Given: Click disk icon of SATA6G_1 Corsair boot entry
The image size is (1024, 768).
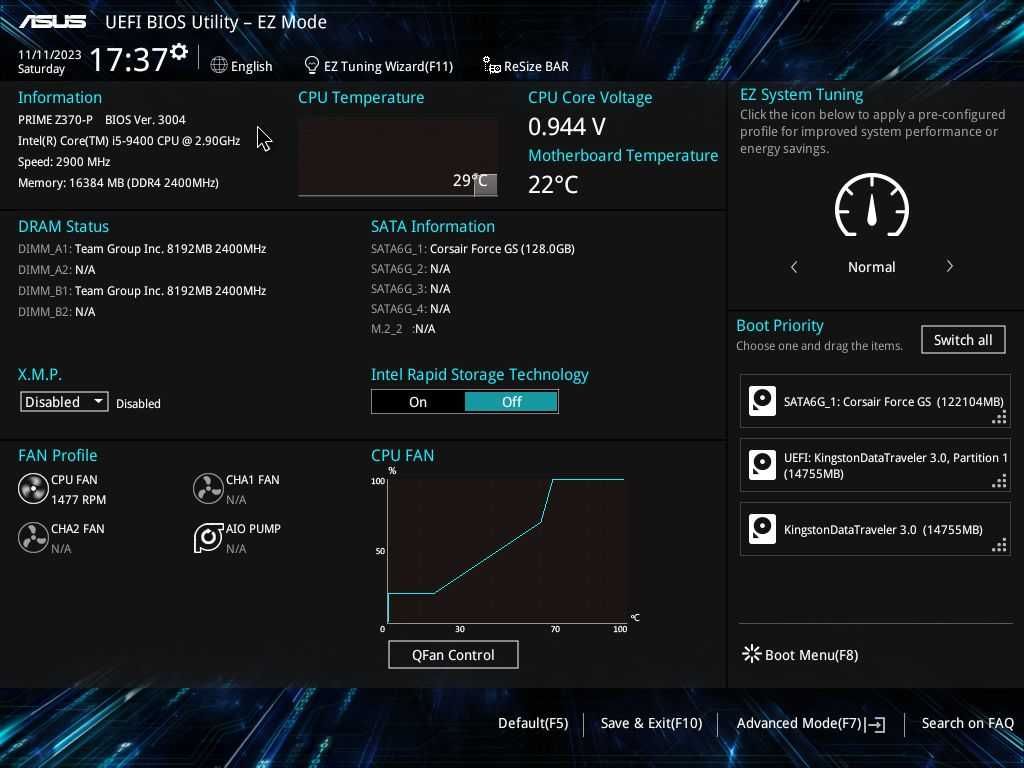Looking at the screenshot, I should coord(762,401).
